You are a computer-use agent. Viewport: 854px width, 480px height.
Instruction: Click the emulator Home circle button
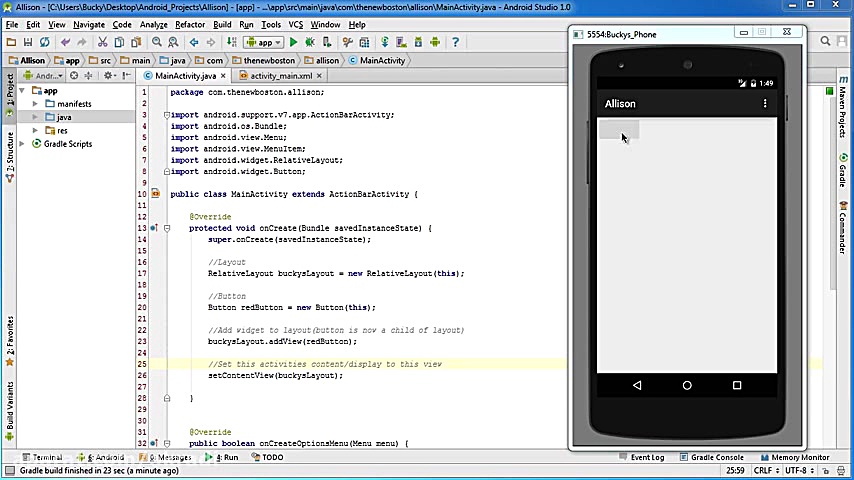click(x=687, y=385)
